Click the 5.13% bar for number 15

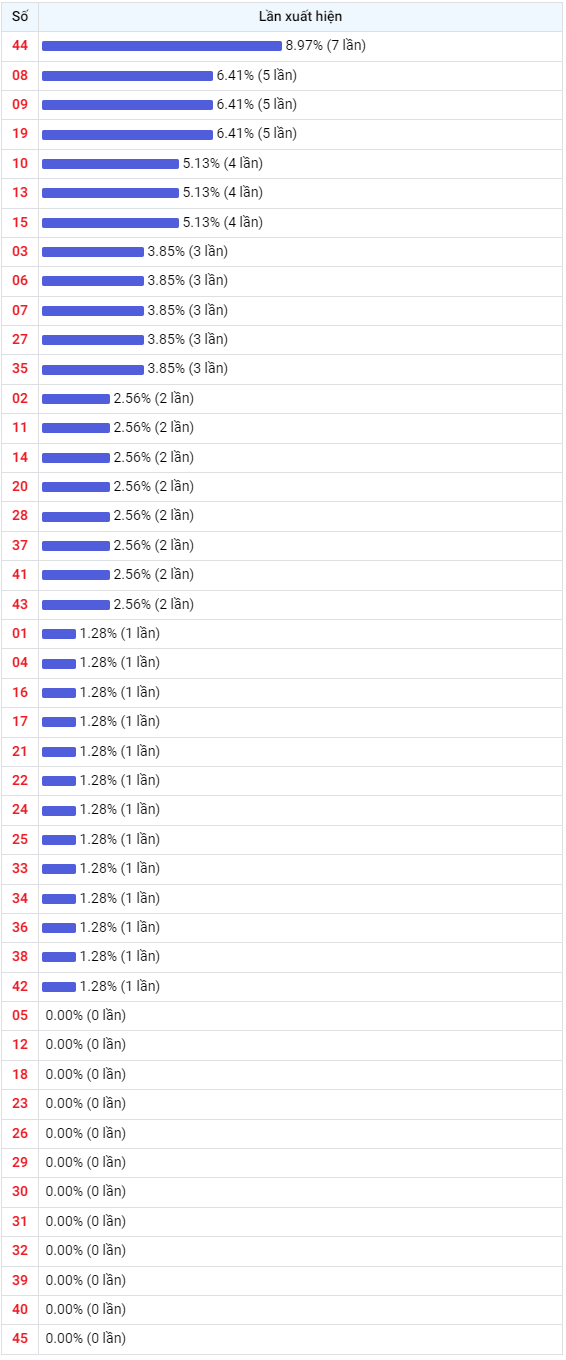tap(110, 222)
